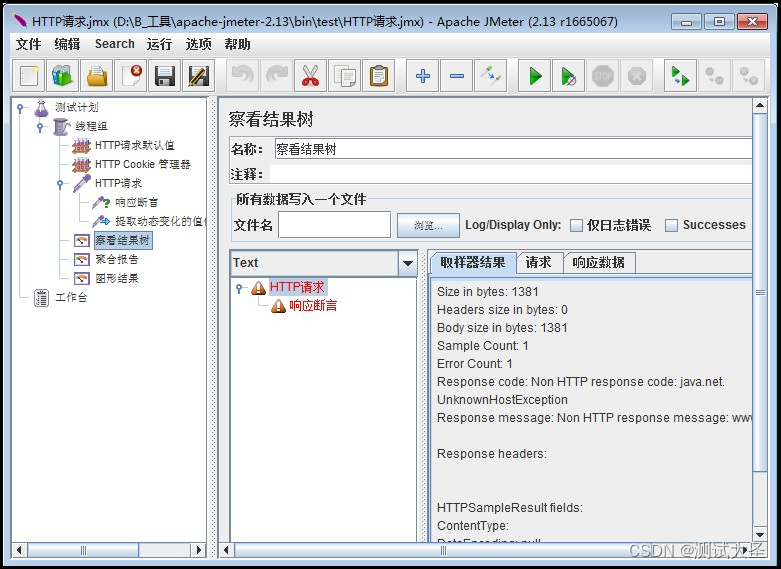Click the left tree horizontal scrollbar thumb
Viewport: 781px width, 569px height.
coord(83,550)
